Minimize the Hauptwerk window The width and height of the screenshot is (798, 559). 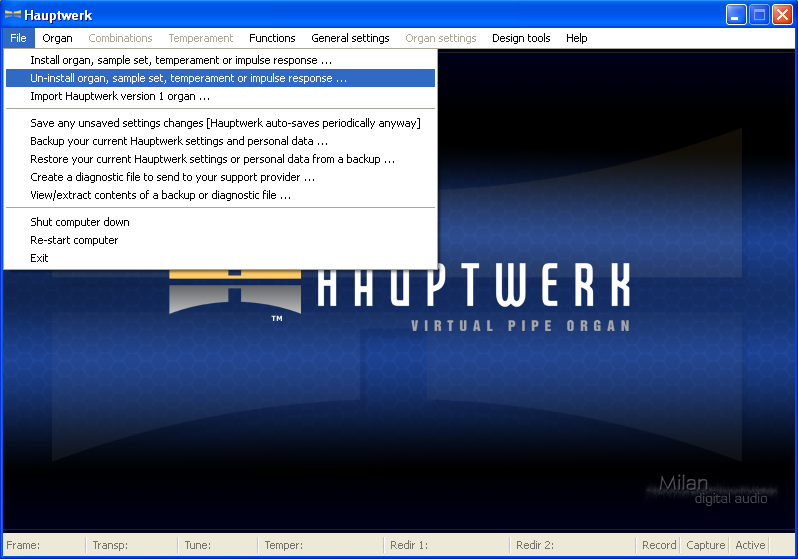736,15
